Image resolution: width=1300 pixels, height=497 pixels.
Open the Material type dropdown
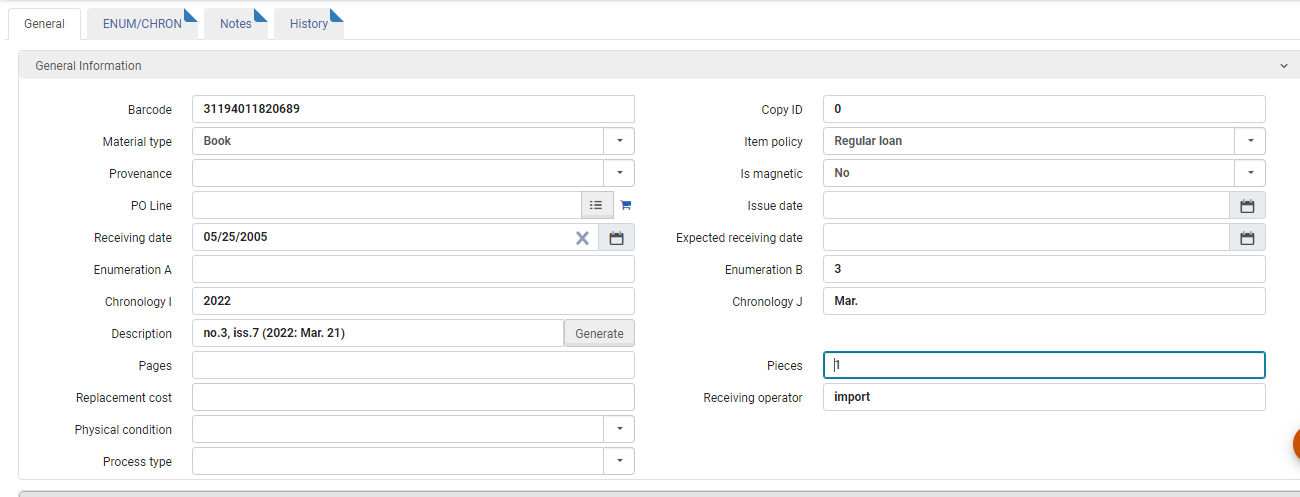(619, 141)
